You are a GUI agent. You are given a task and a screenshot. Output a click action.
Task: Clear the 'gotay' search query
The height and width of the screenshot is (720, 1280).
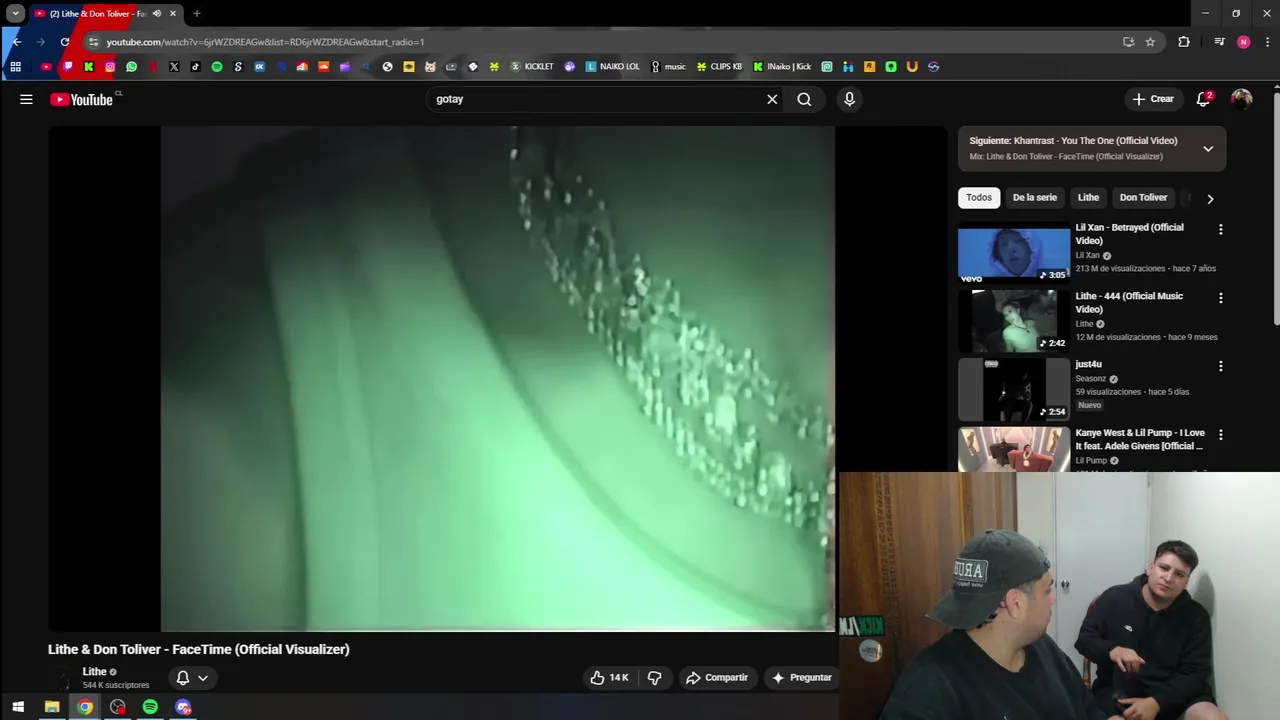pyautogui.click(x=772, y=99)
